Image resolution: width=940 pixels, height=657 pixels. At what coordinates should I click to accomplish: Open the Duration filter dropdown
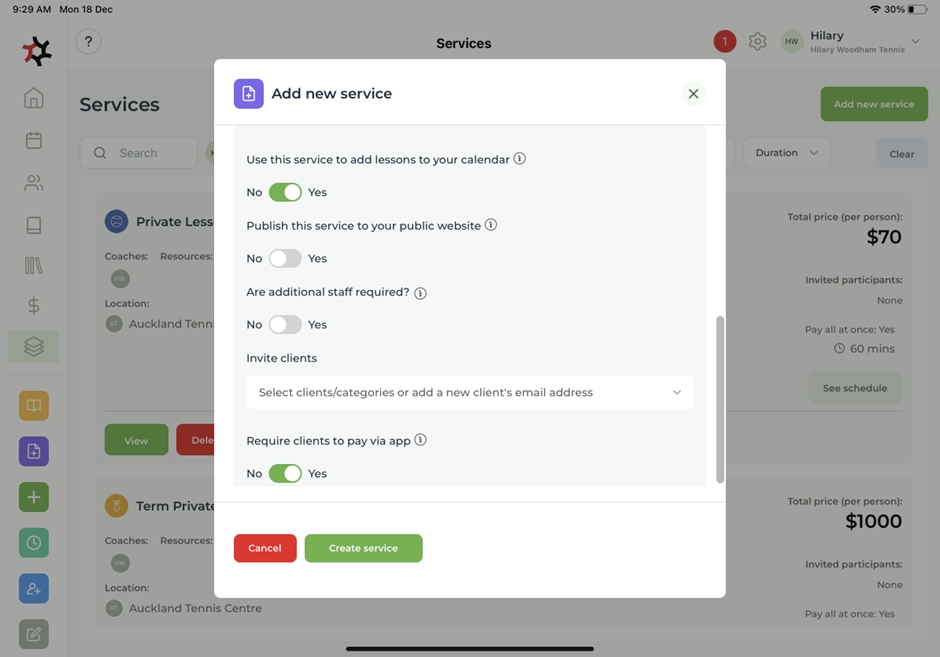pyautogui.click(x=786, y=153)
